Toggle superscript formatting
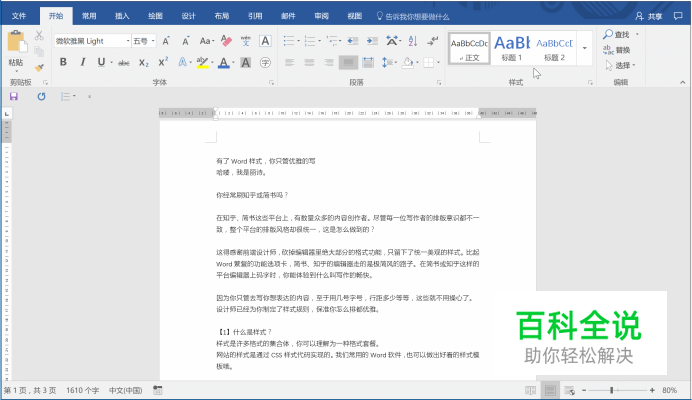This screenshot has width=692, height=400. tap(163, 62)
